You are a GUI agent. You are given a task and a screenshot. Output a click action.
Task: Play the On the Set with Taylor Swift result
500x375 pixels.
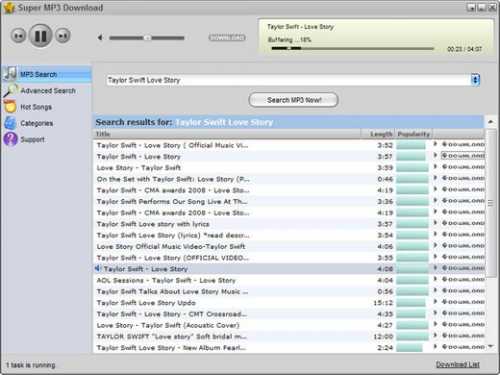pyautogui.click(x=435, y=178)
